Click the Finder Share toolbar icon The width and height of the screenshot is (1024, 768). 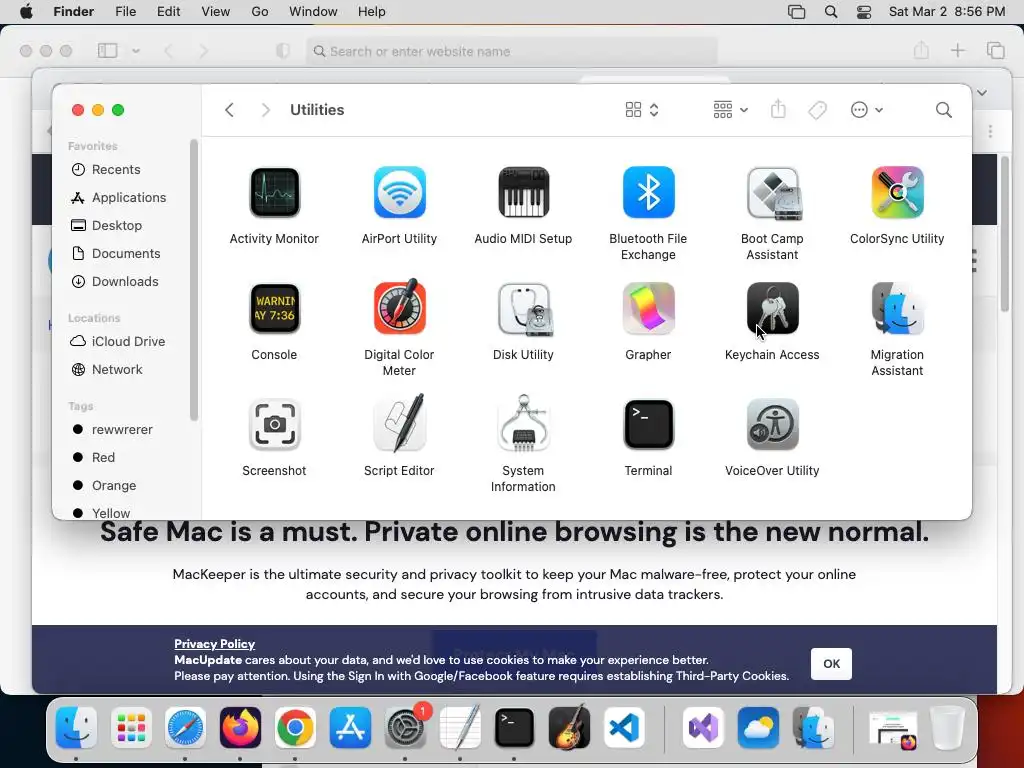[778, 109]
